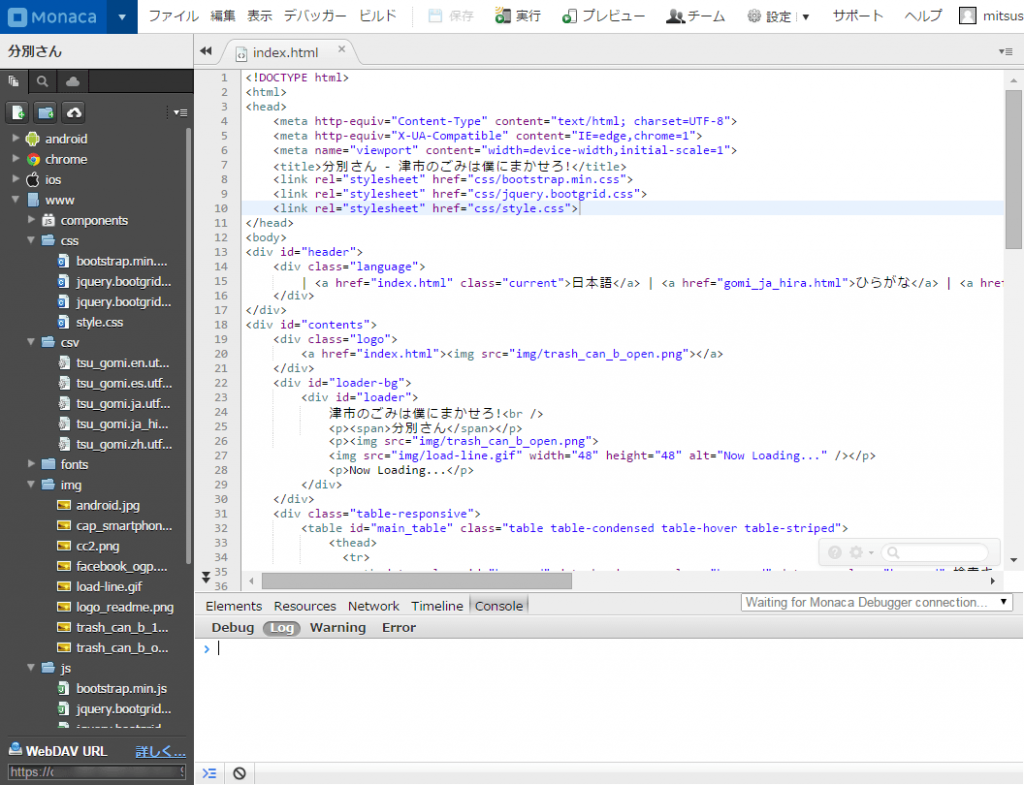Click the プレビュー preview toolbar button
The width and height of the screenshot is (1024, 785).
pyautogui.click(x=603, y=16)
